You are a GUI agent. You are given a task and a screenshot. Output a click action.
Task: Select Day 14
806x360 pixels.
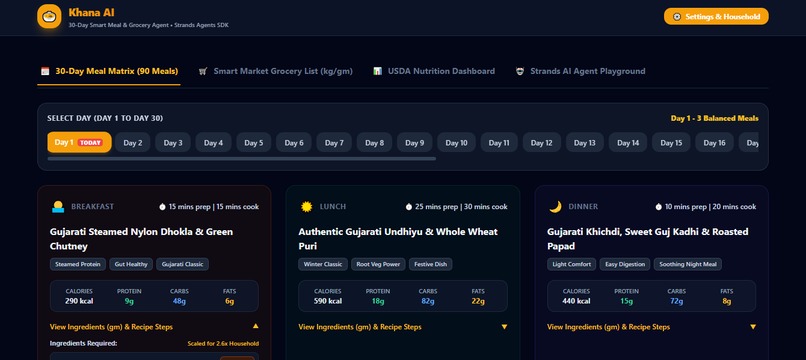[x=628, y=142]
